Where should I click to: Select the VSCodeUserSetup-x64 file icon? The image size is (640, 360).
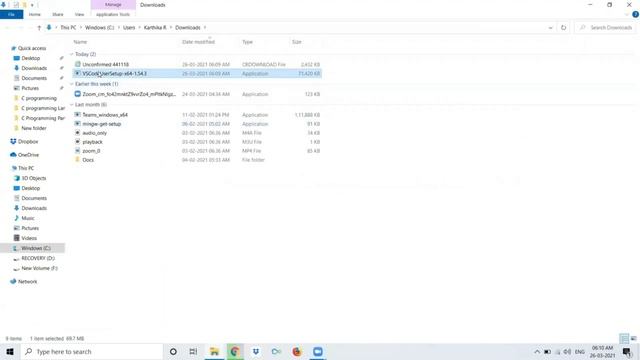(78, 73)
